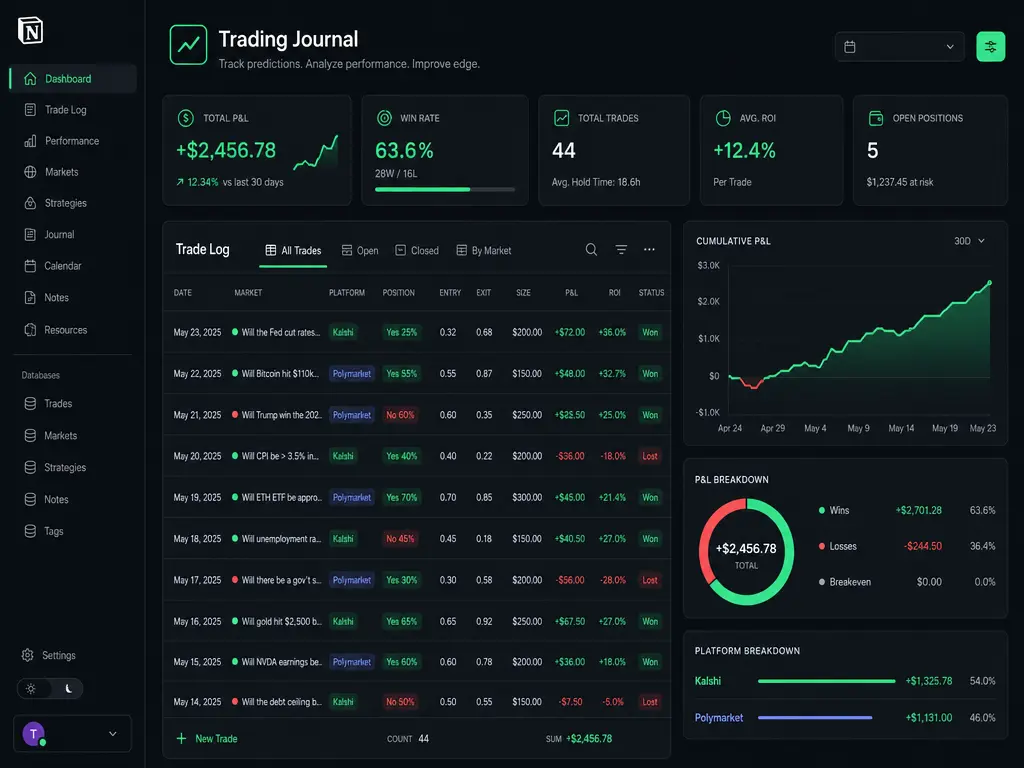Search the trade log
The image size is (1024, 768).
591,249
